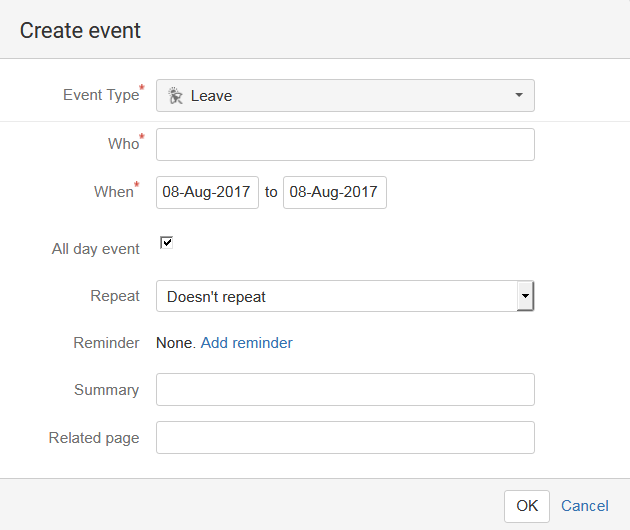
Task: Click the Add reminder link
Action: (x=246, y=343)
